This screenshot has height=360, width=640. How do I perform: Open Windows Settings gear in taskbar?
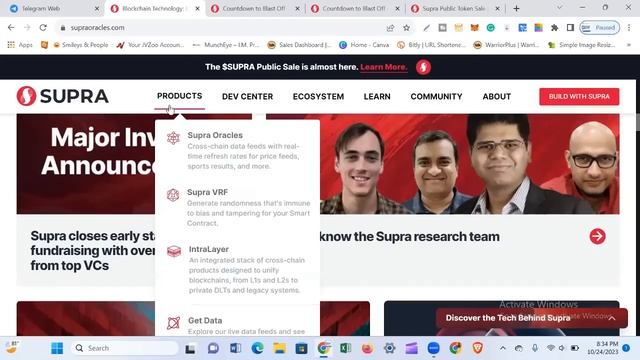coord(389,348)
